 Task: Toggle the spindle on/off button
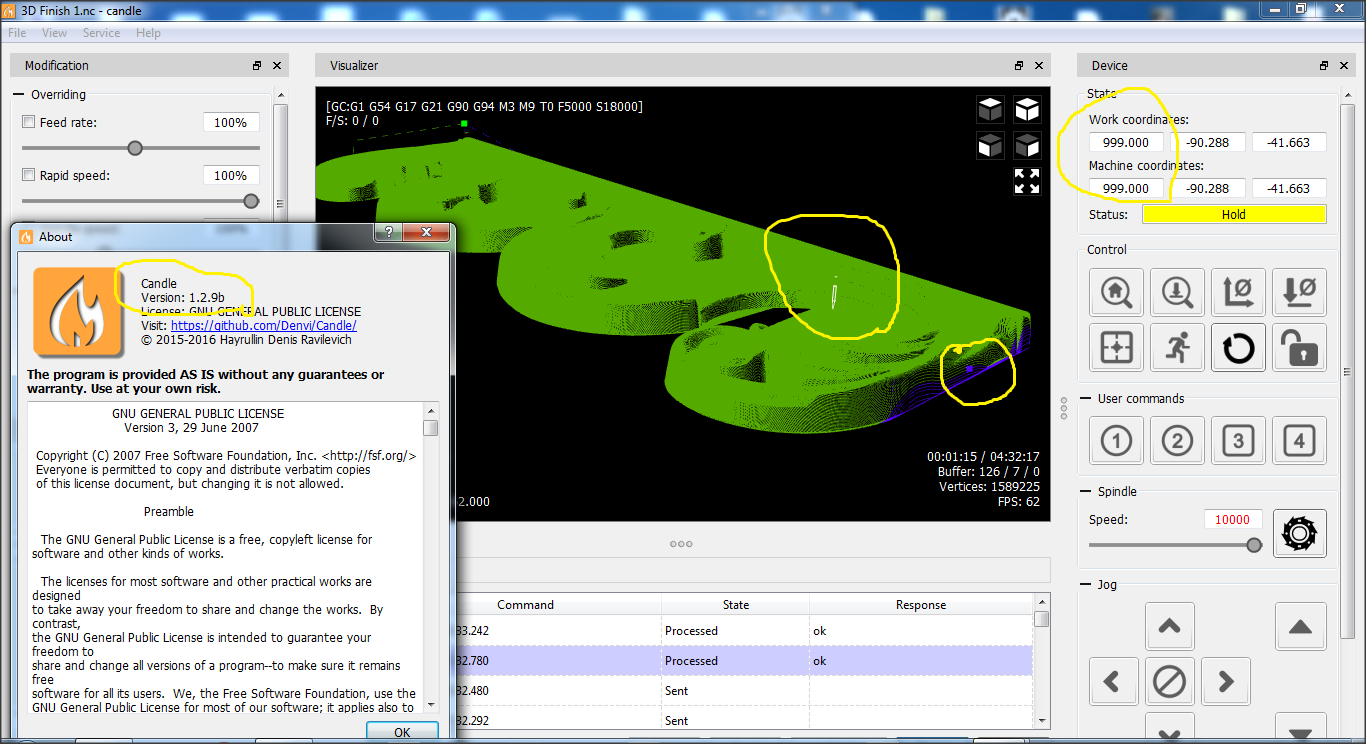(1299, 533)
